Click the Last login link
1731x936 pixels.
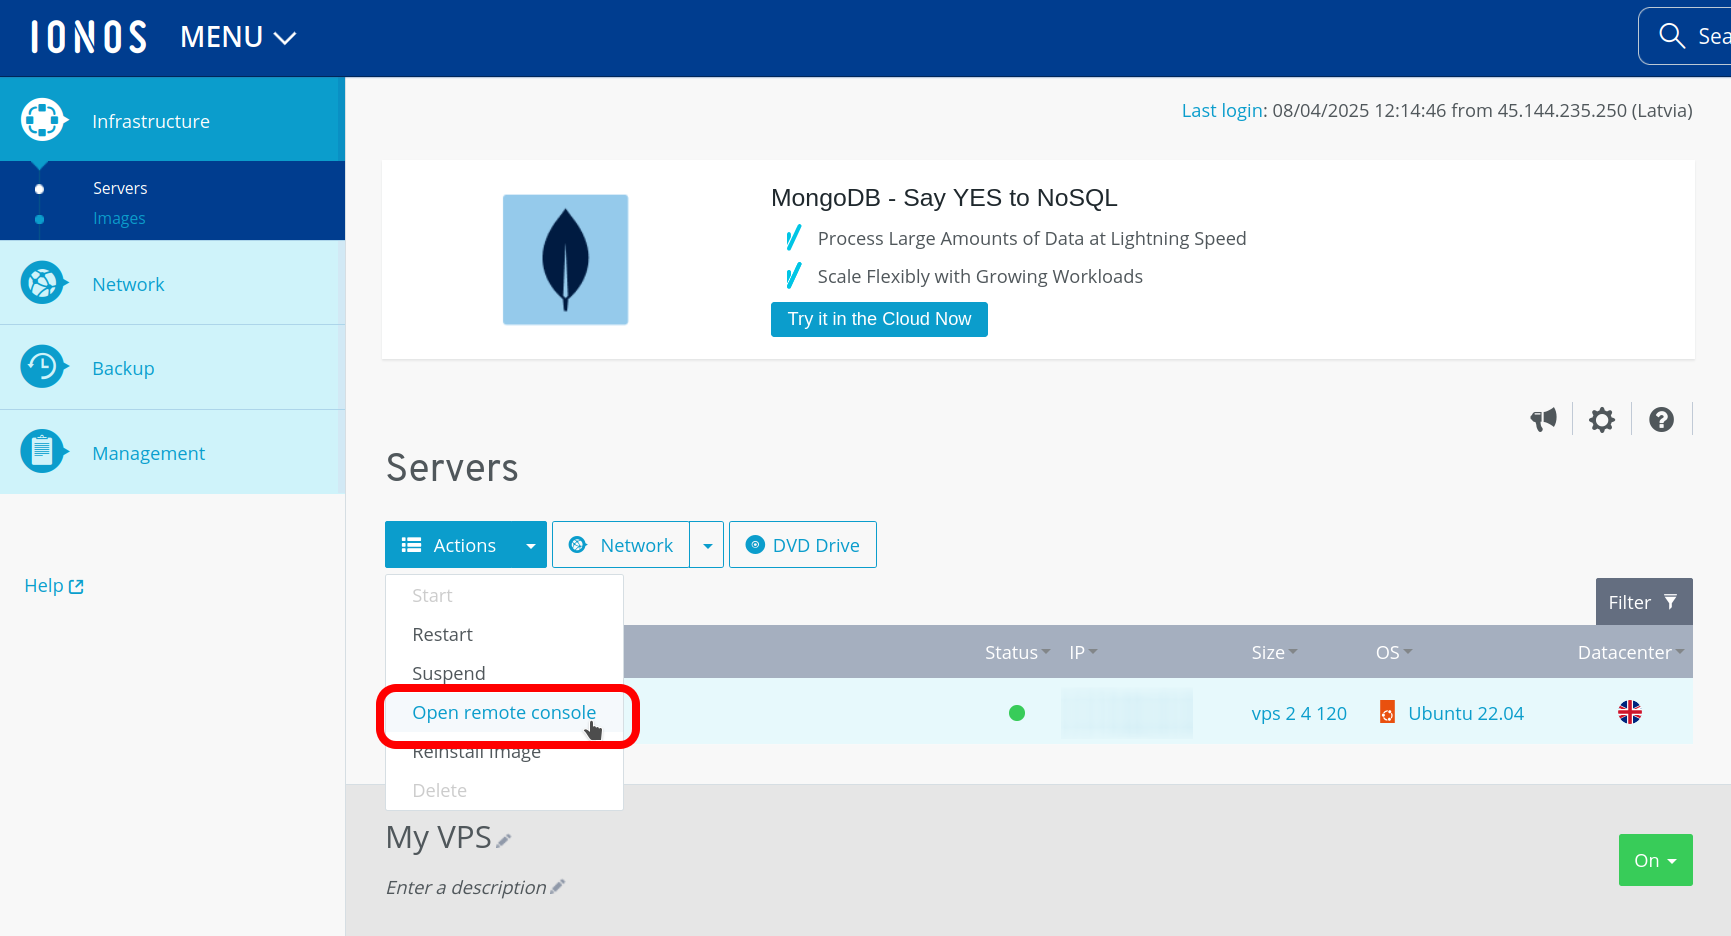[1222, 111]
